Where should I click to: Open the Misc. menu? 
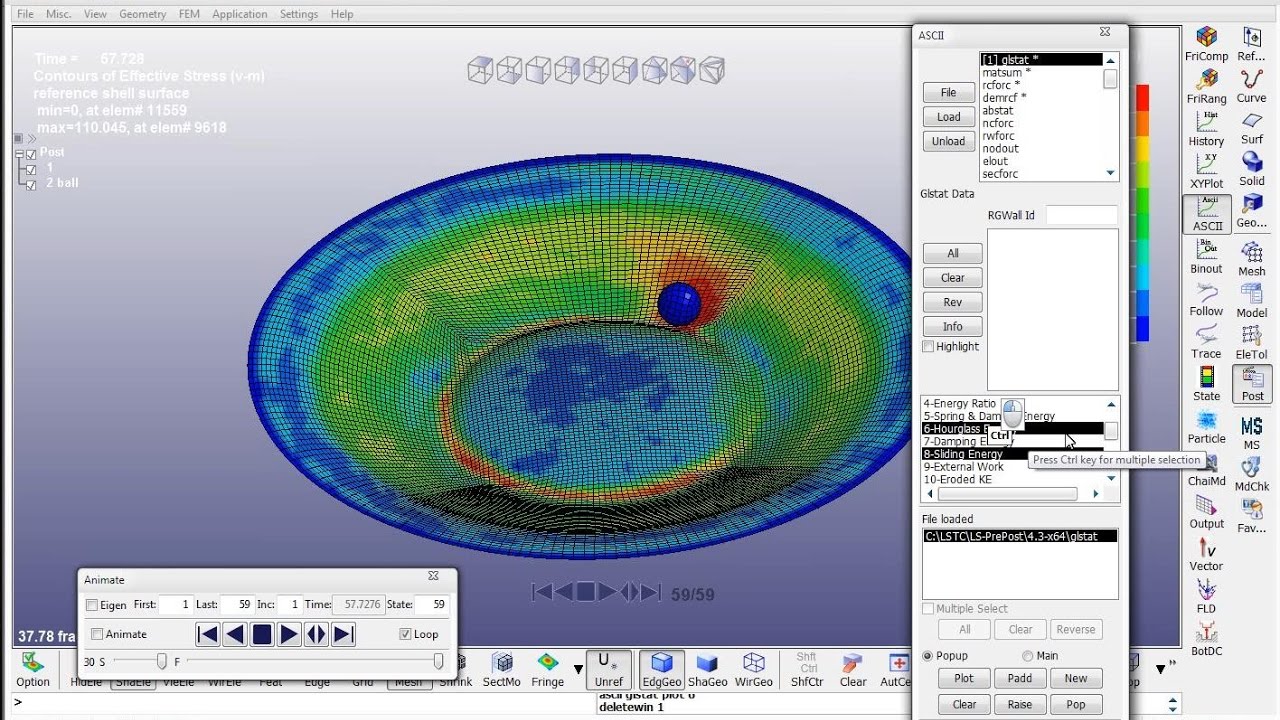pyautogui.click(x=58, y=14)
